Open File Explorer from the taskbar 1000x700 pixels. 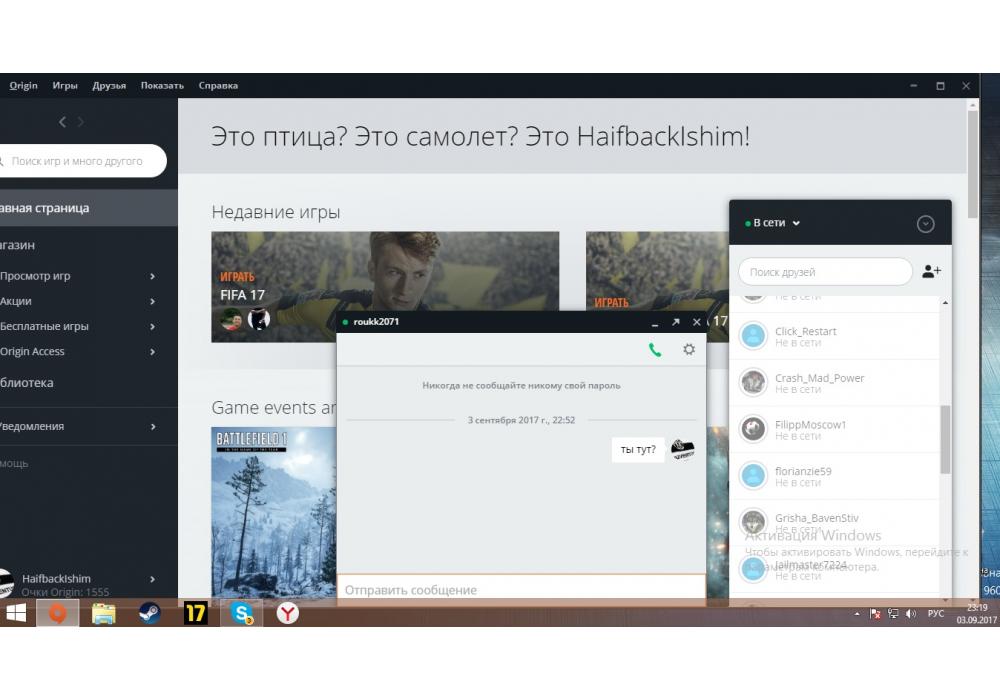click(103, 613)
